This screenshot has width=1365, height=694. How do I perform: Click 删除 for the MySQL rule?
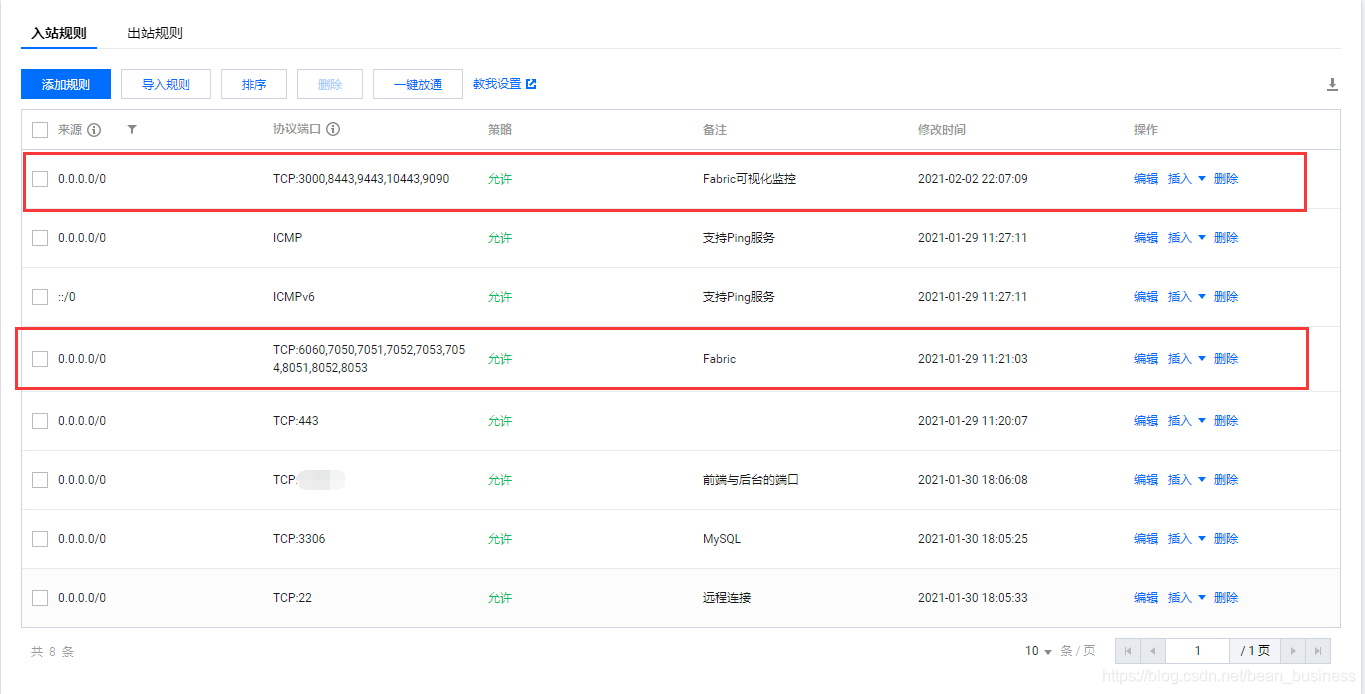click(1226, 539)
